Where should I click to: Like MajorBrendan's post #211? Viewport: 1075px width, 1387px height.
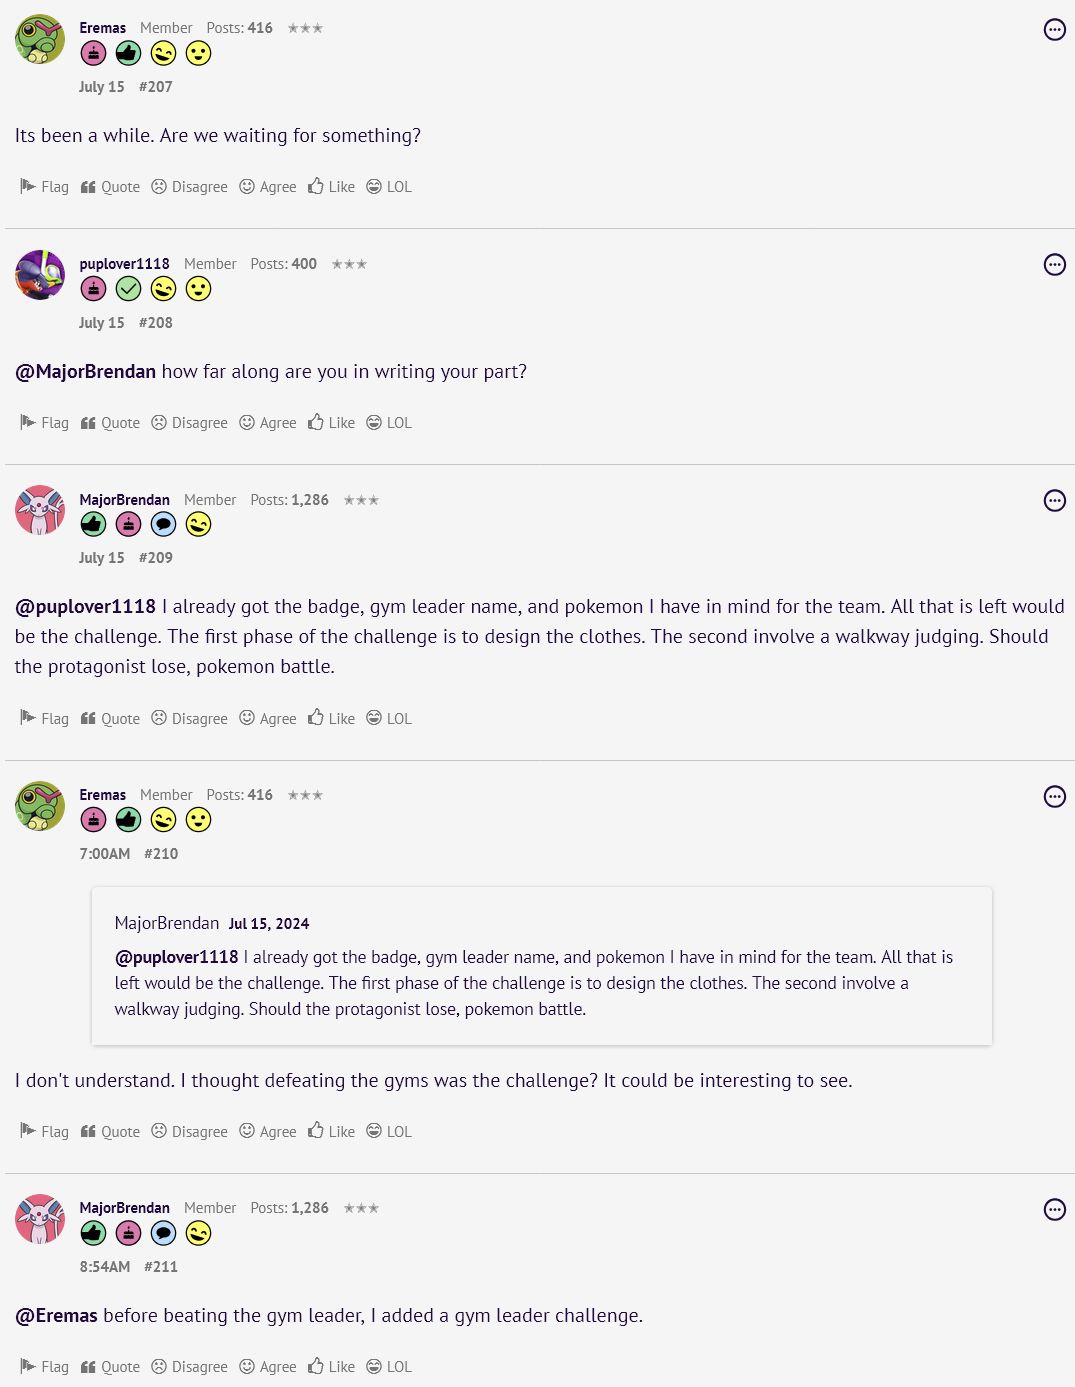tap(331, 1367)
